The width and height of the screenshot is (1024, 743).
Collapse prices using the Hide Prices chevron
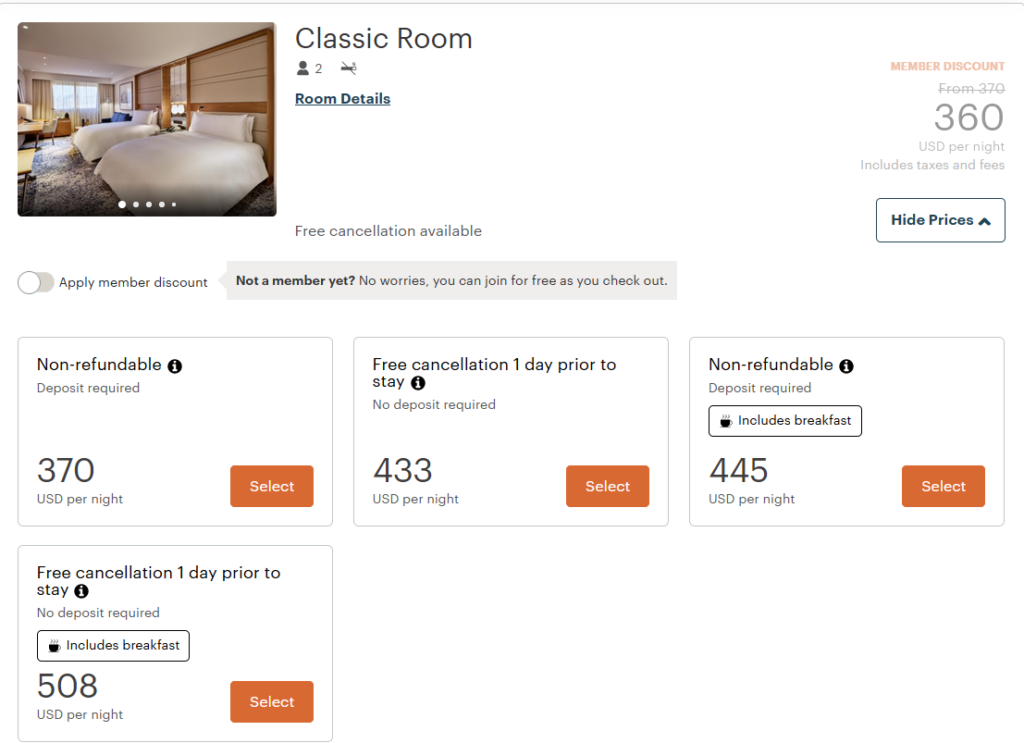(x=985, y=220)
